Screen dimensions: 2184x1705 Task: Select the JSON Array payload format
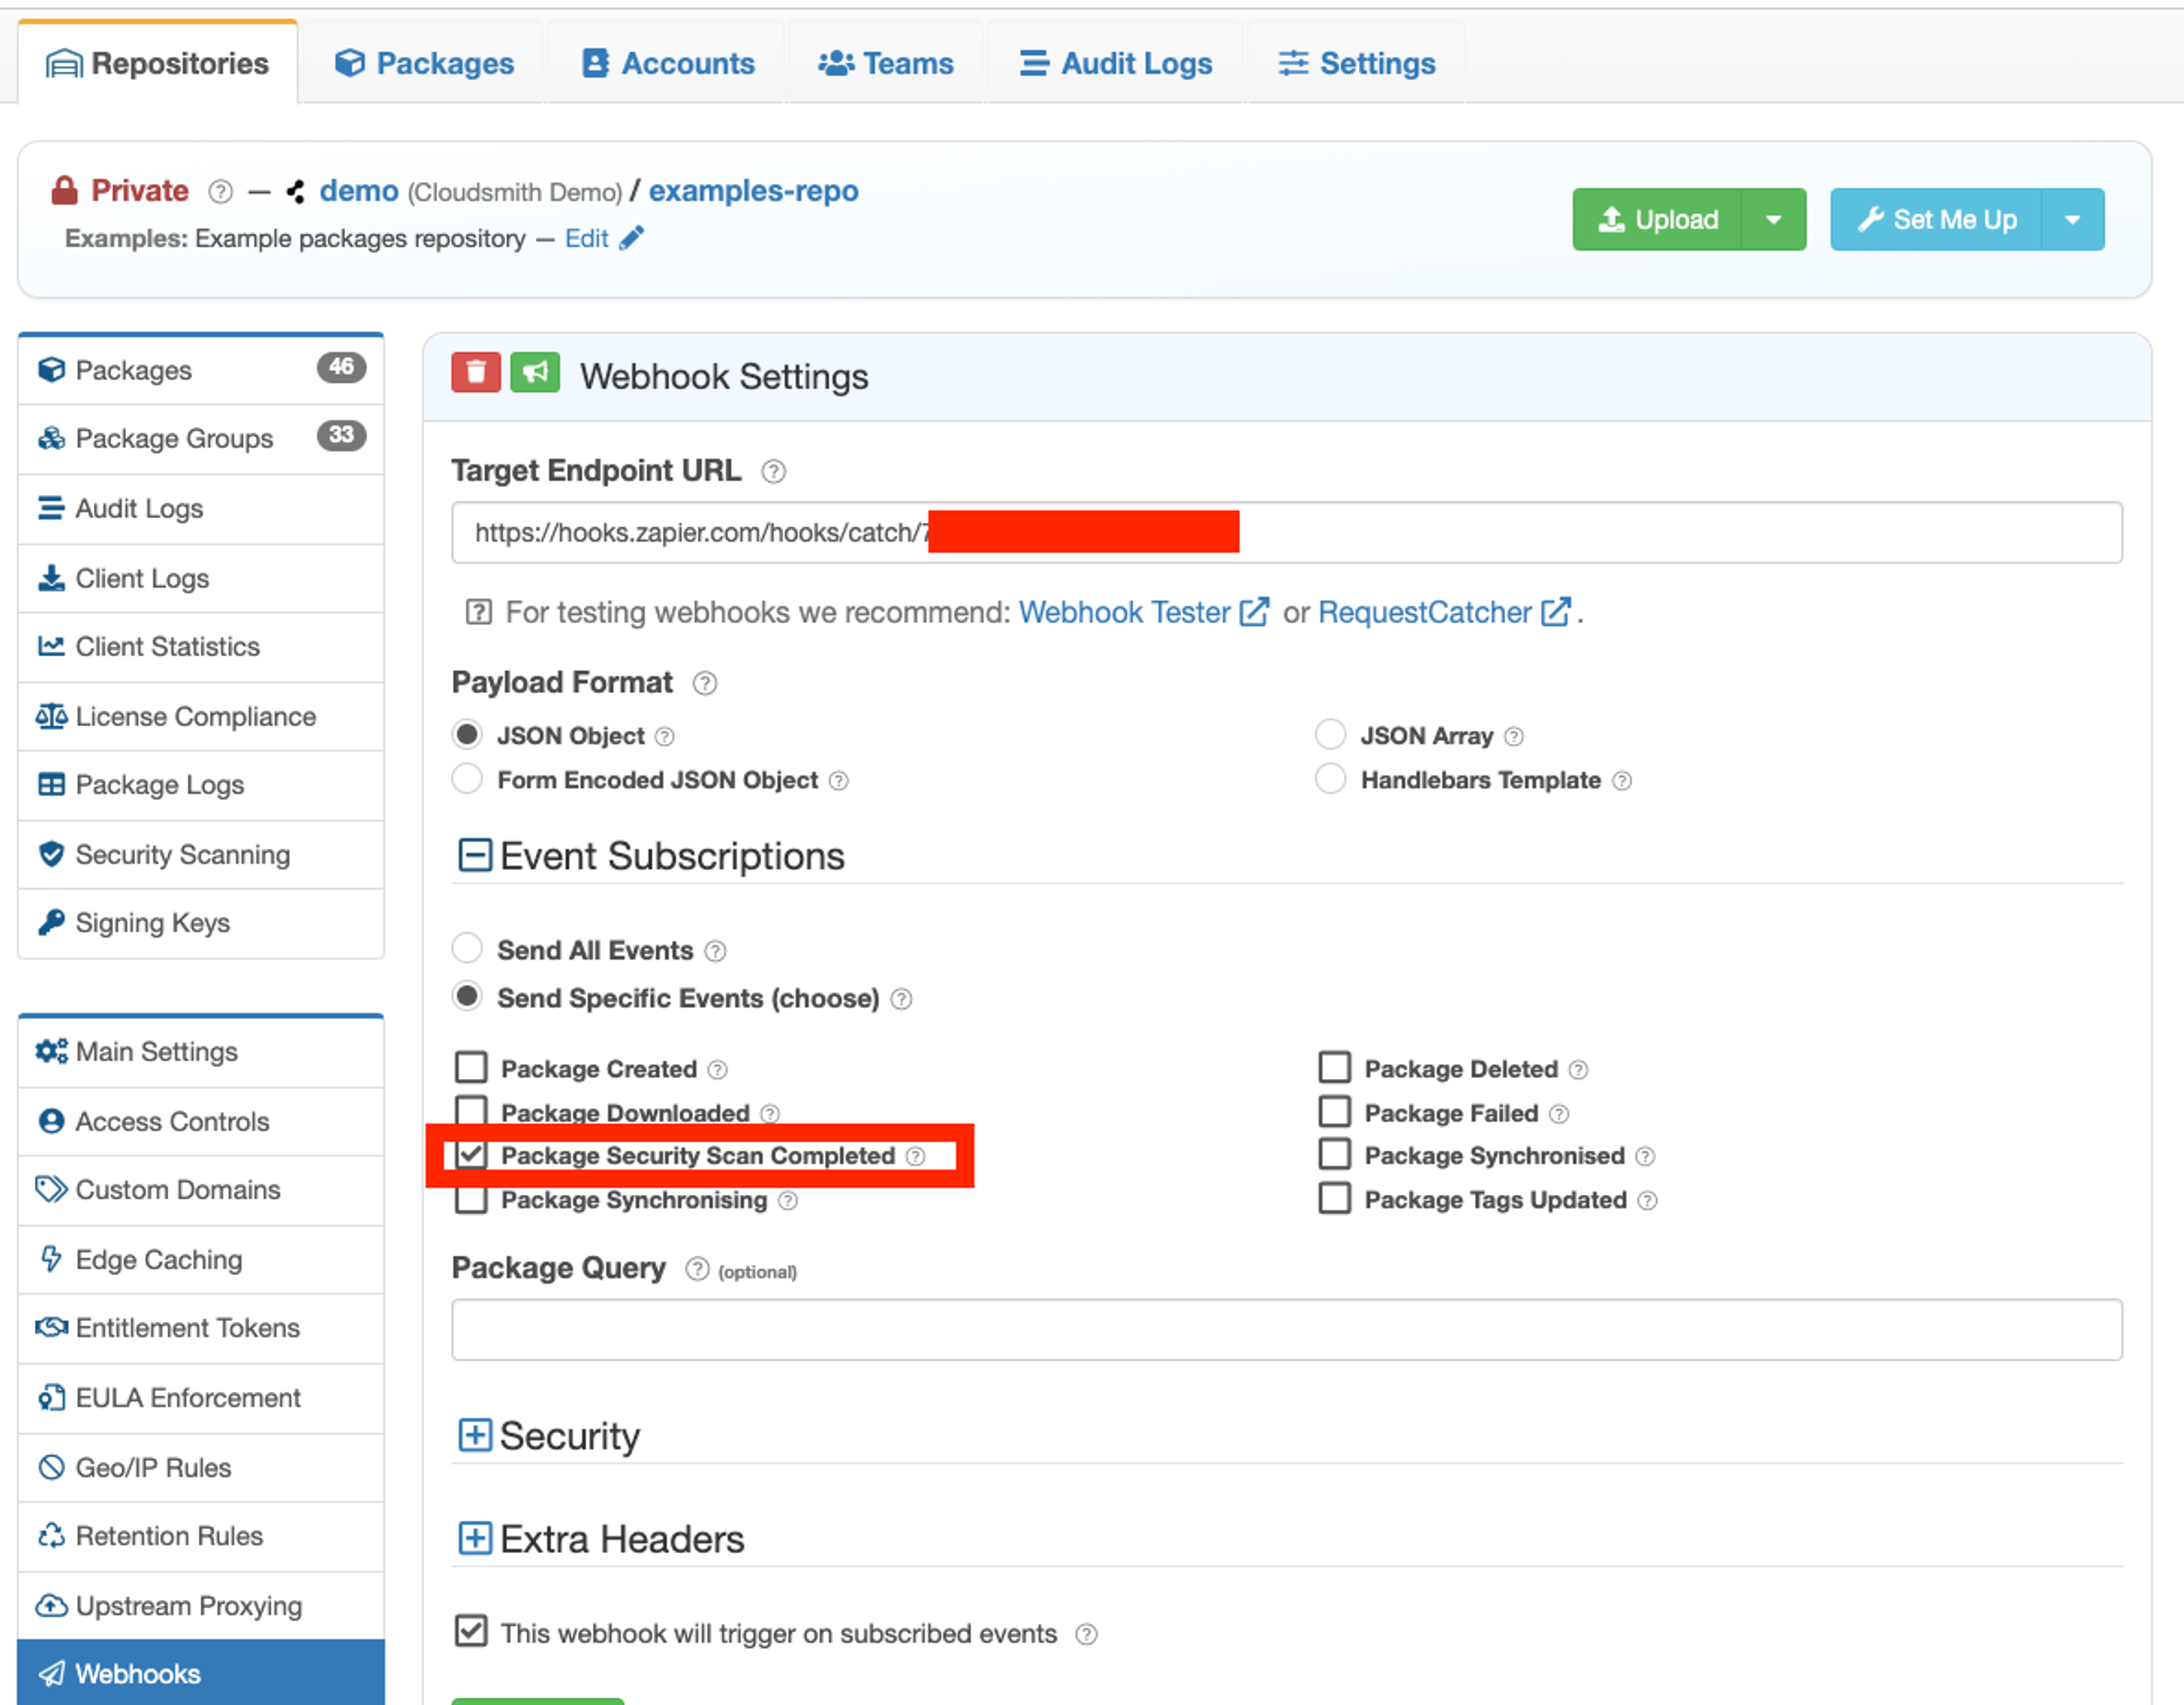(x=1330, y=734)
